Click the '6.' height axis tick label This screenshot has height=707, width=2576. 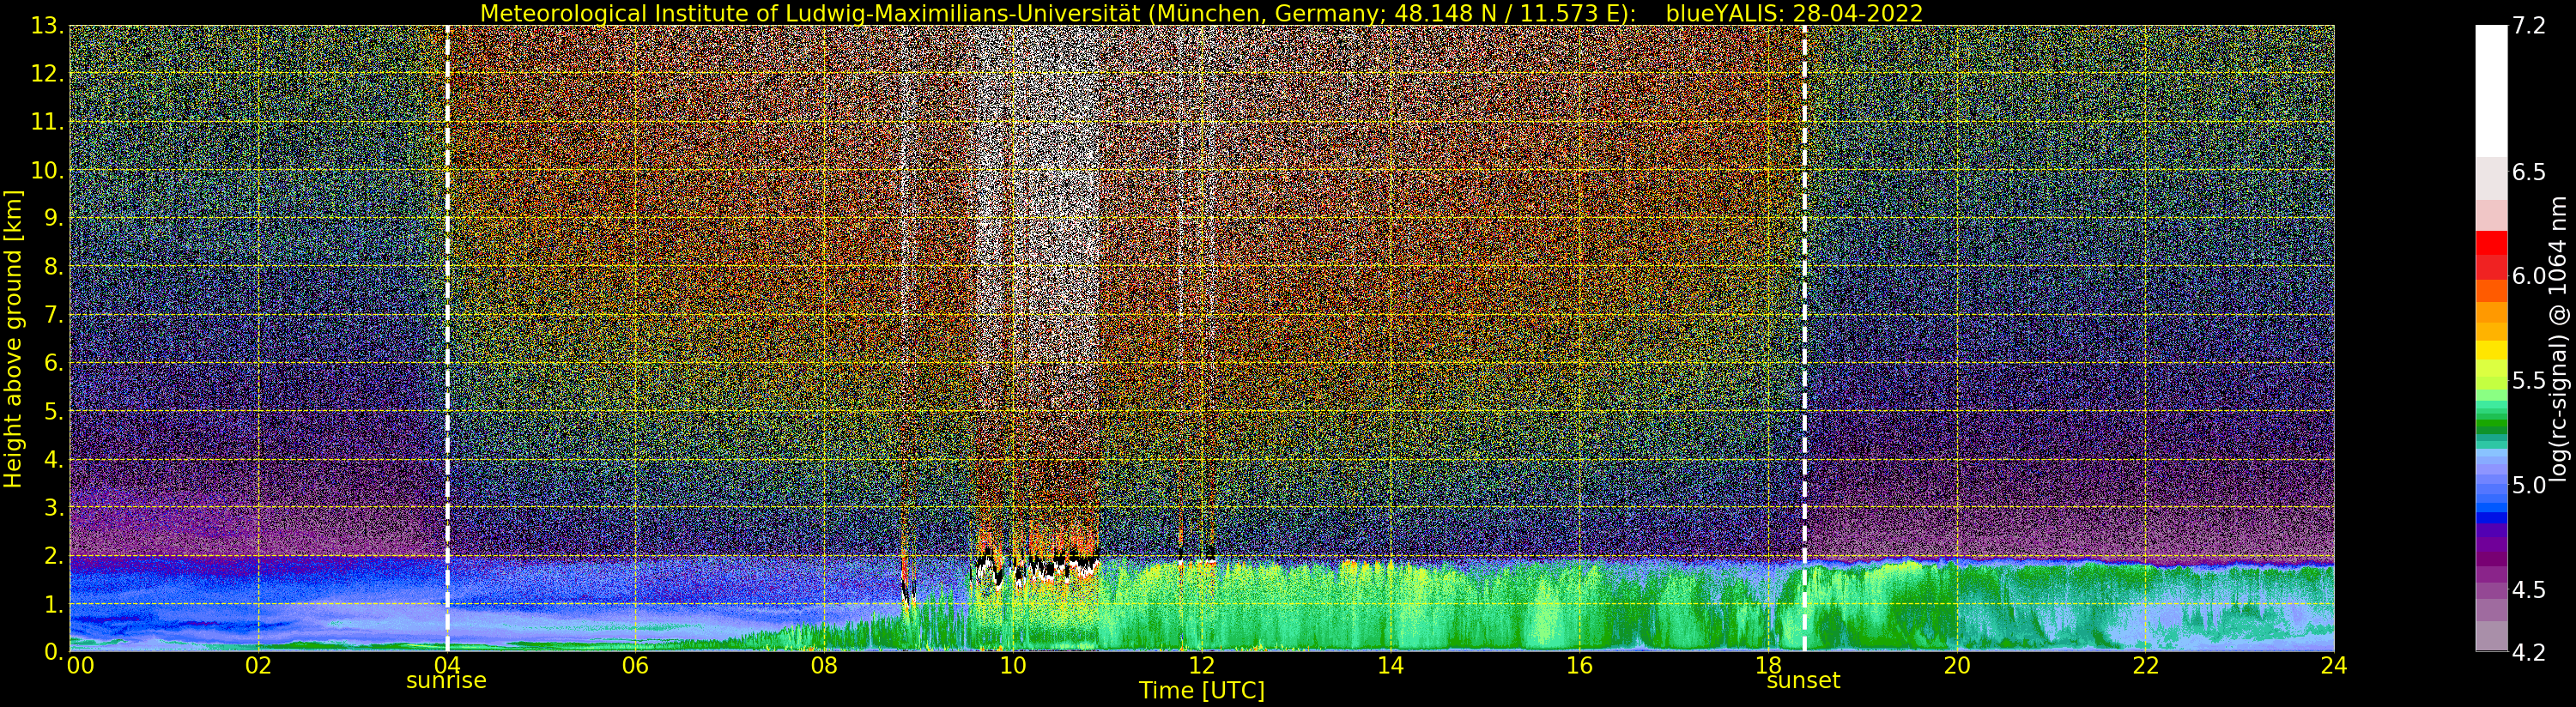coord(53,363)
